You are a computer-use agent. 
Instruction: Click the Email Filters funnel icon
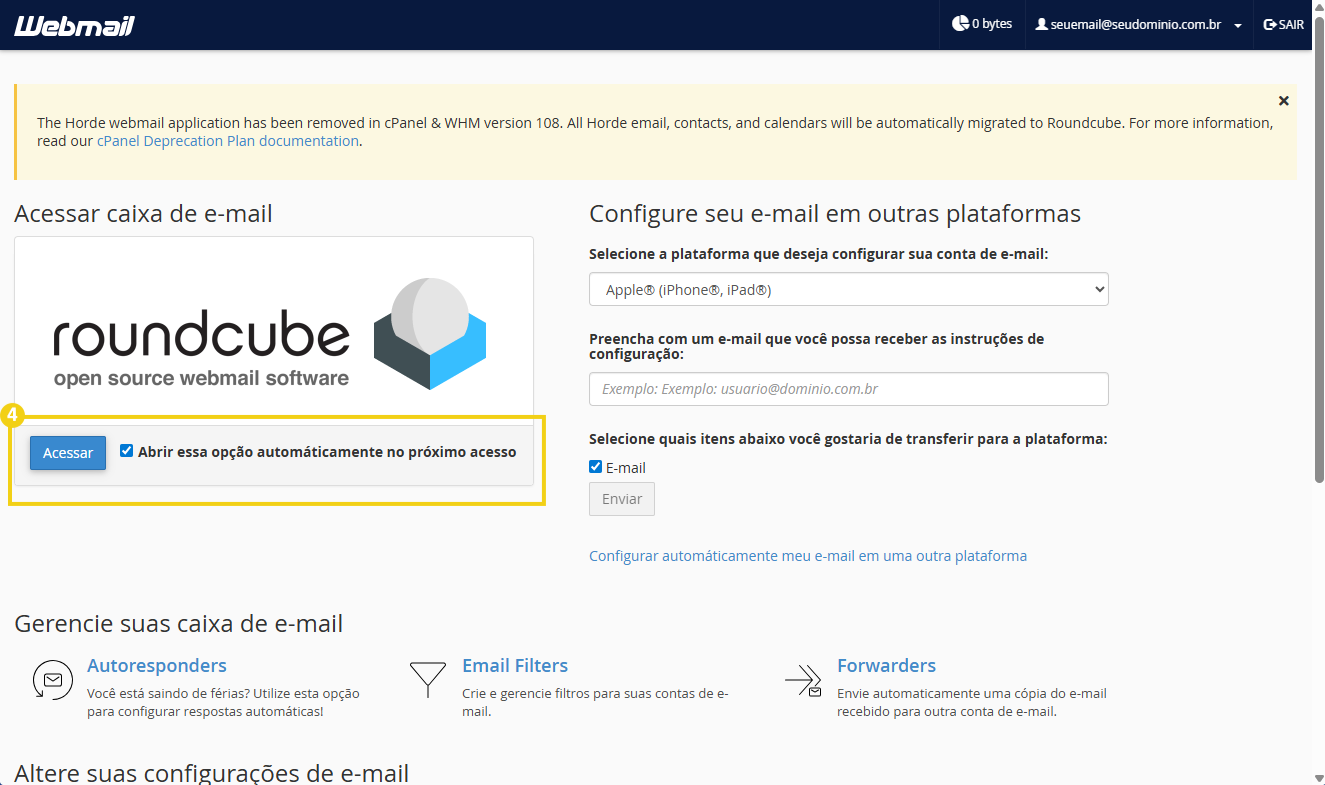click(x=428, y=680)
